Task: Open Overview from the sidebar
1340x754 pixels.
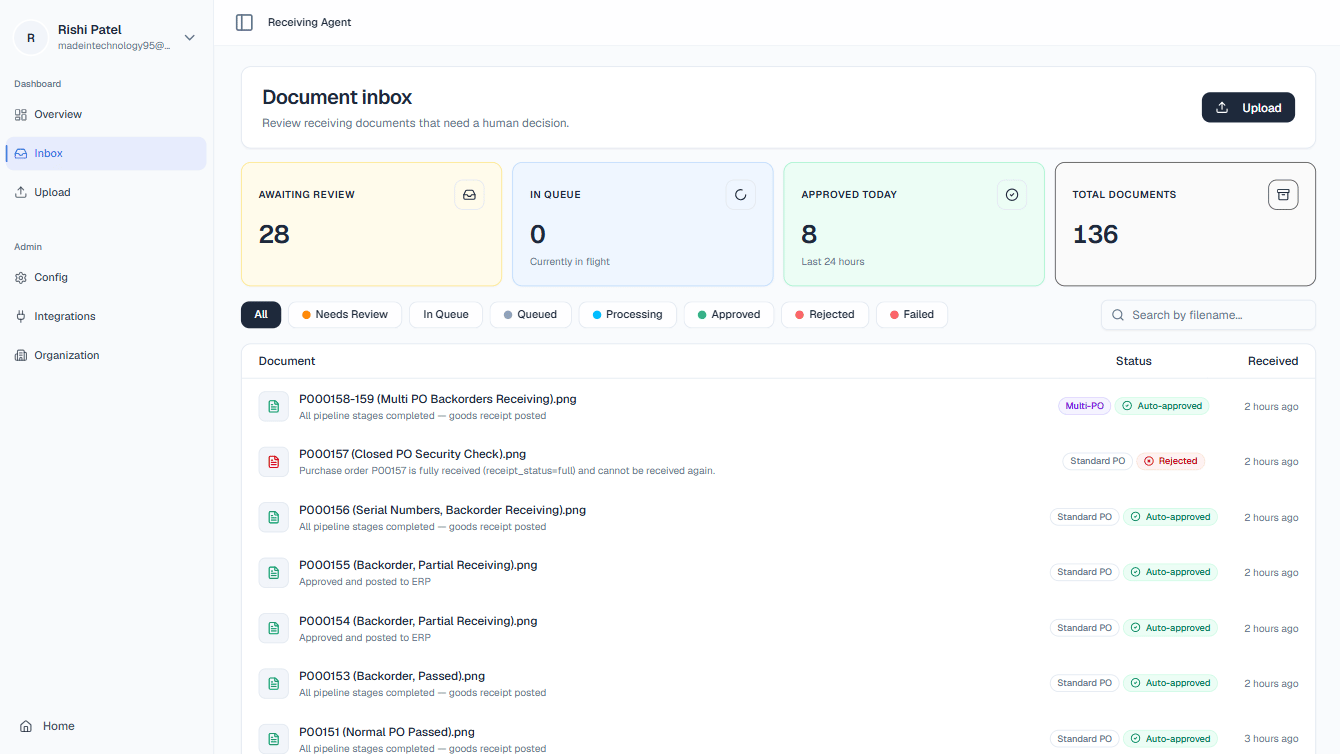Action: coord(106,115)
